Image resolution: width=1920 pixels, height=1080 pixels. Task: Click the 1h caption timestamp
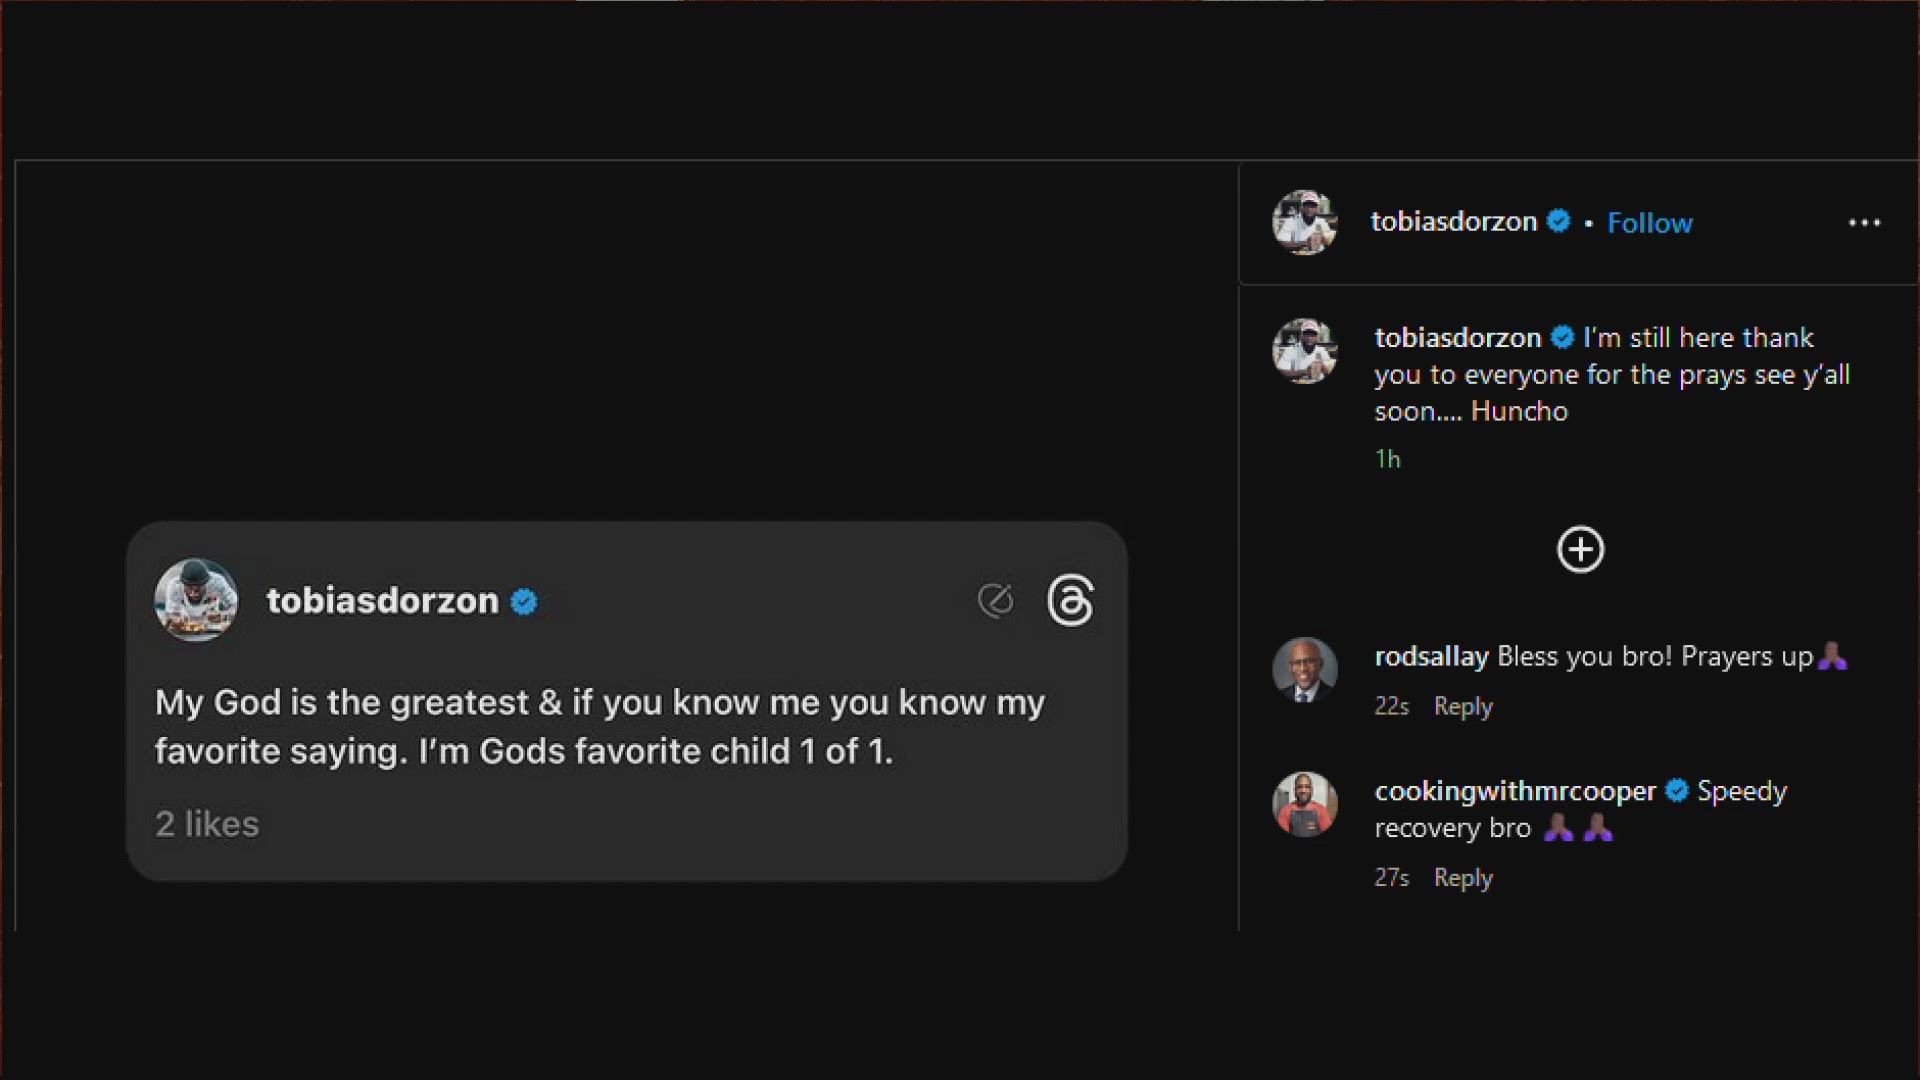tap(1387, 459)
